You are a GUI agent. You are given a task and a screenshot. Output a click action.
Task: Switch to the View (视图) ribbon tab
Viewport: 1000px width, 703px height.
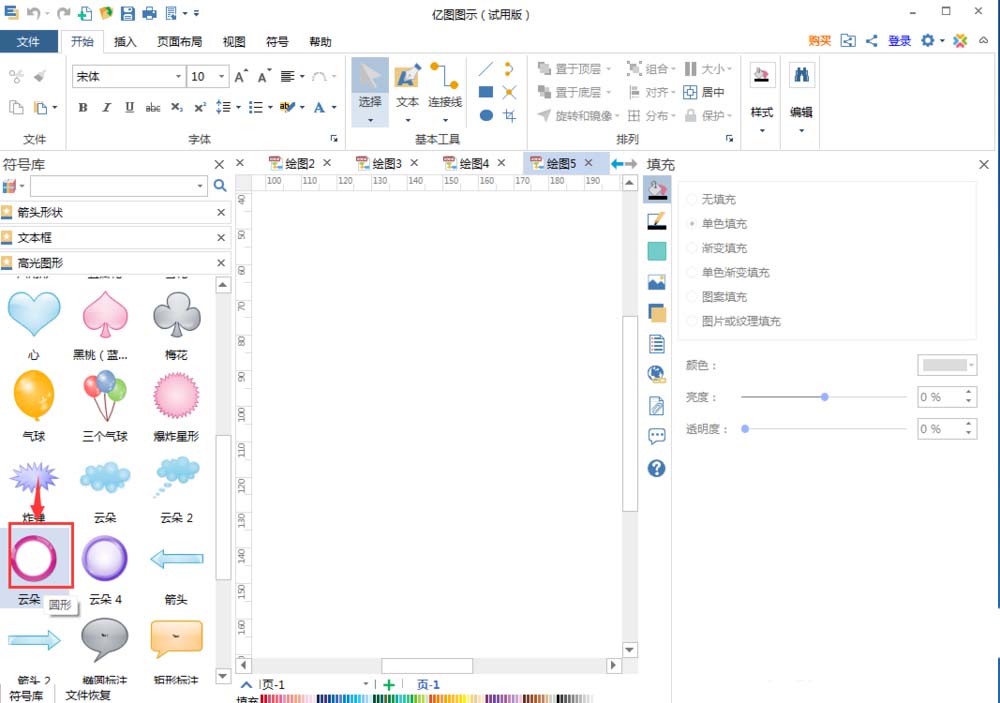(234, 41)
